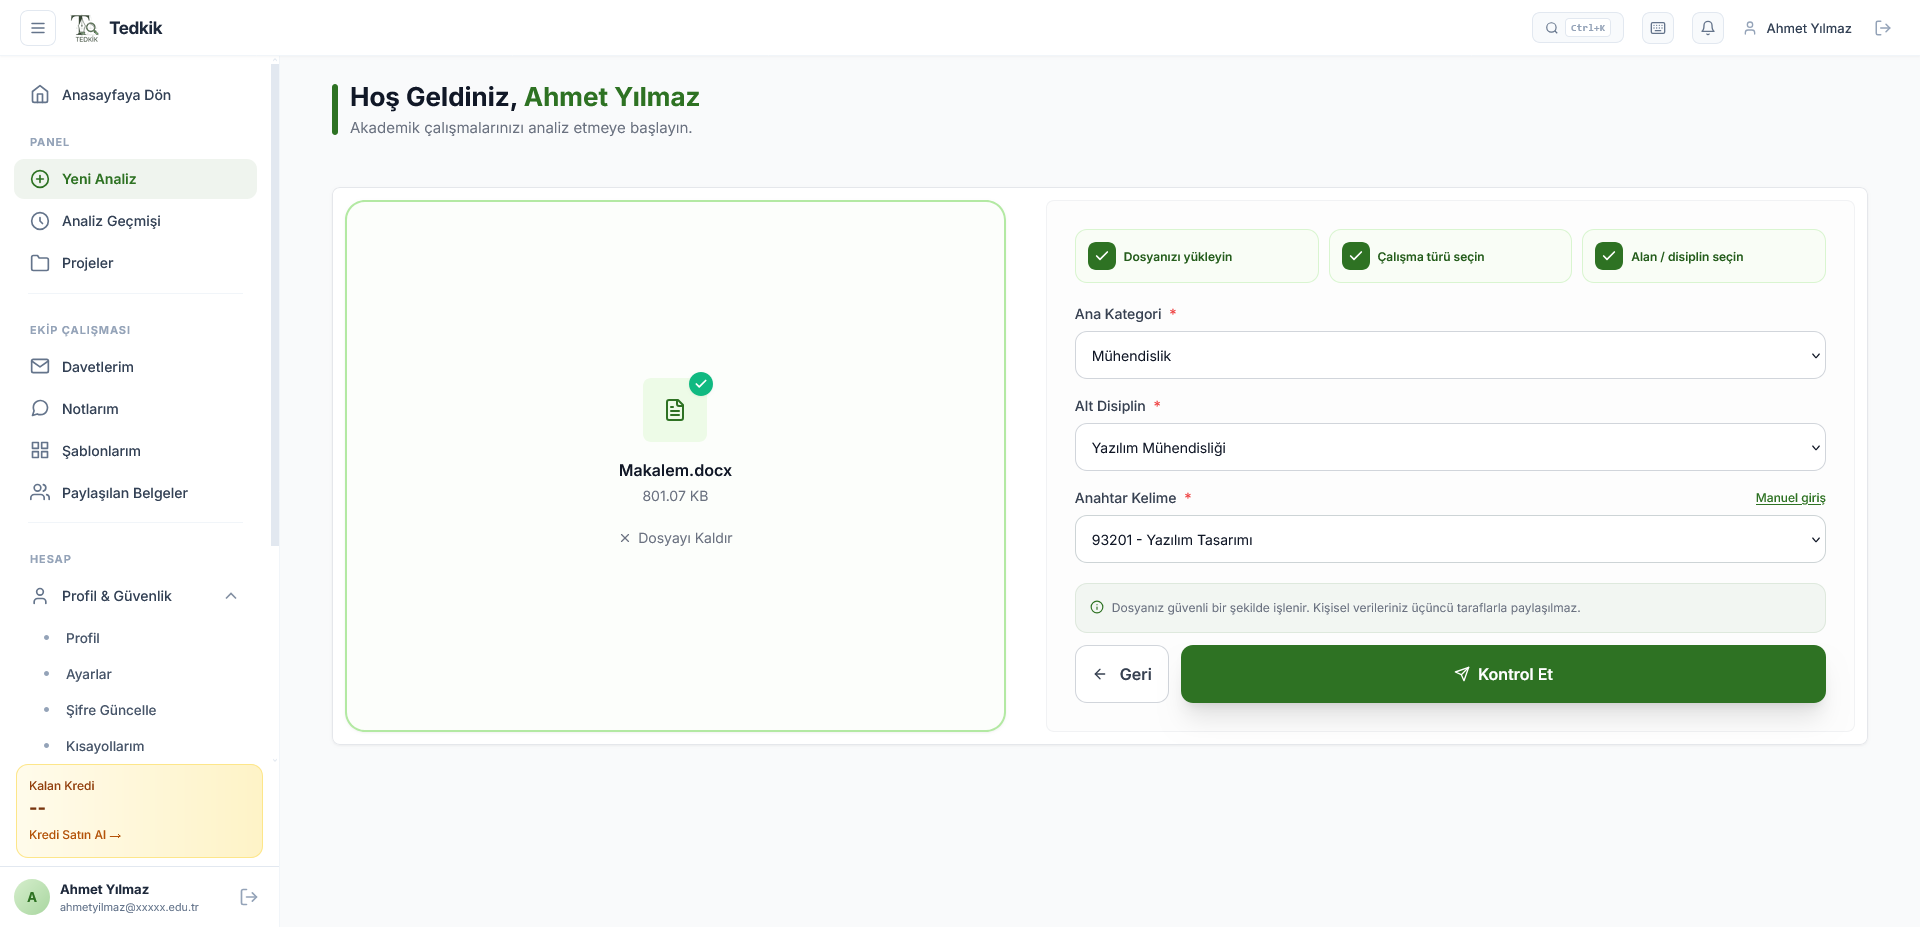Remove file via Dosyayı Kaldır
This screenshot has width=1920, height=927.
675,538
